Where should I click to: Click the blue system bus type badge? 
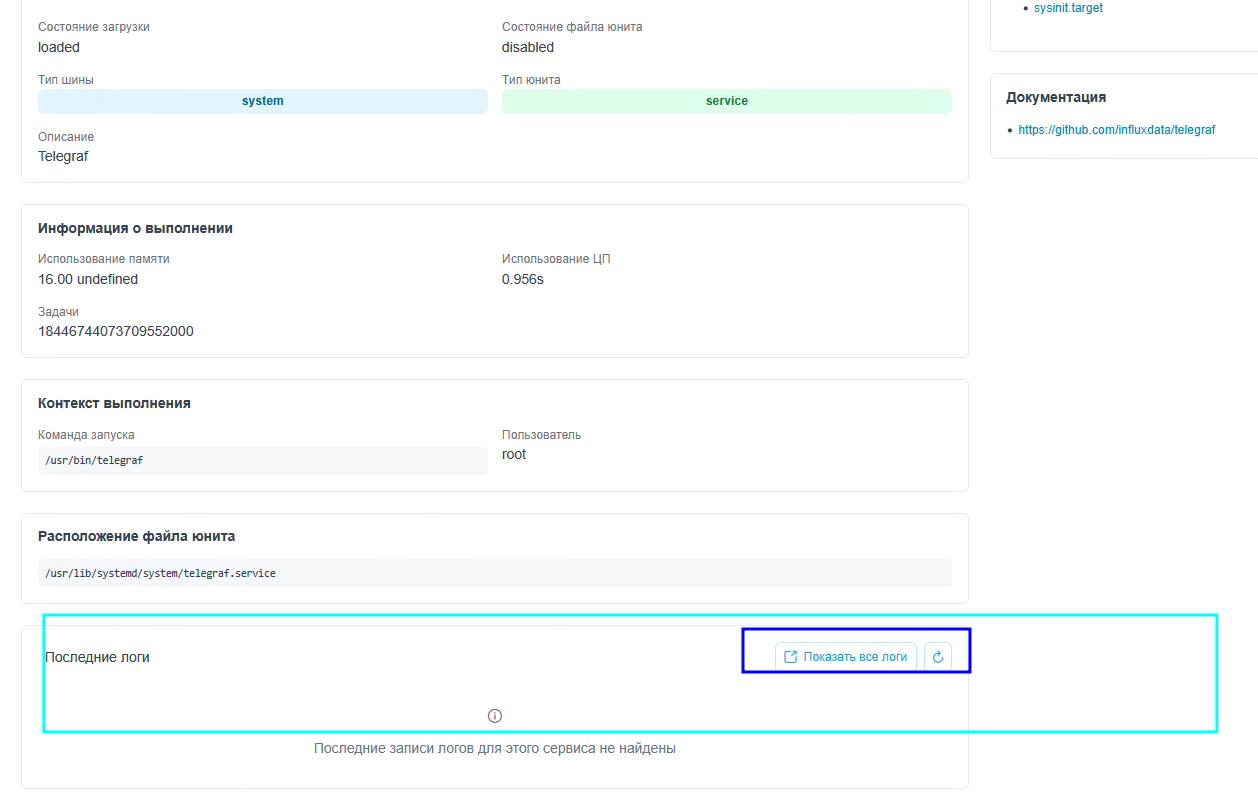tap(262, 101)
